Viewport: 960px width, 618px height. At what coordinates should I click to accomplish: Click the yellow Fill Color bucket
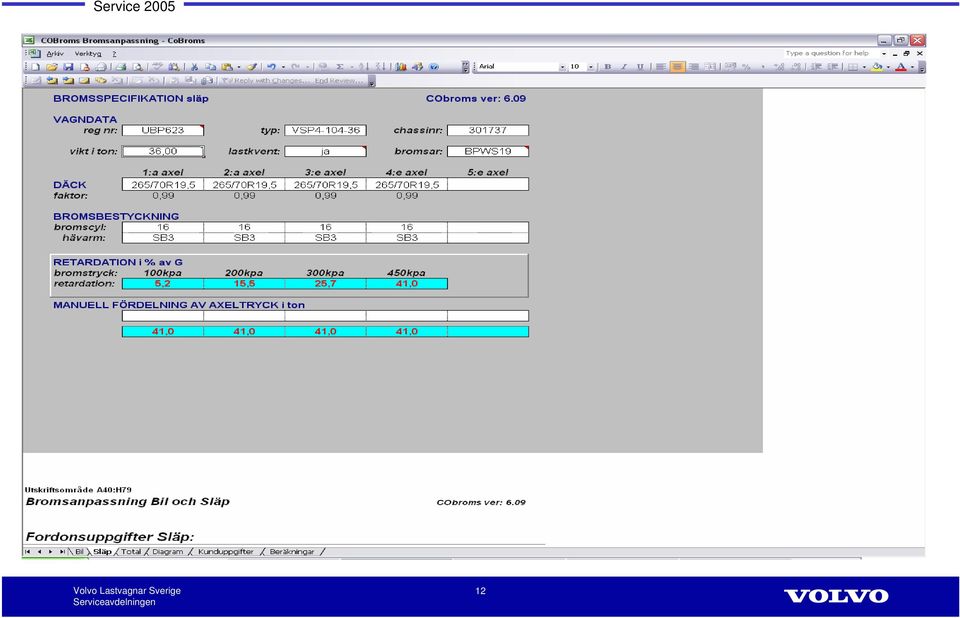pyautogui.click(x=877, y=67)
